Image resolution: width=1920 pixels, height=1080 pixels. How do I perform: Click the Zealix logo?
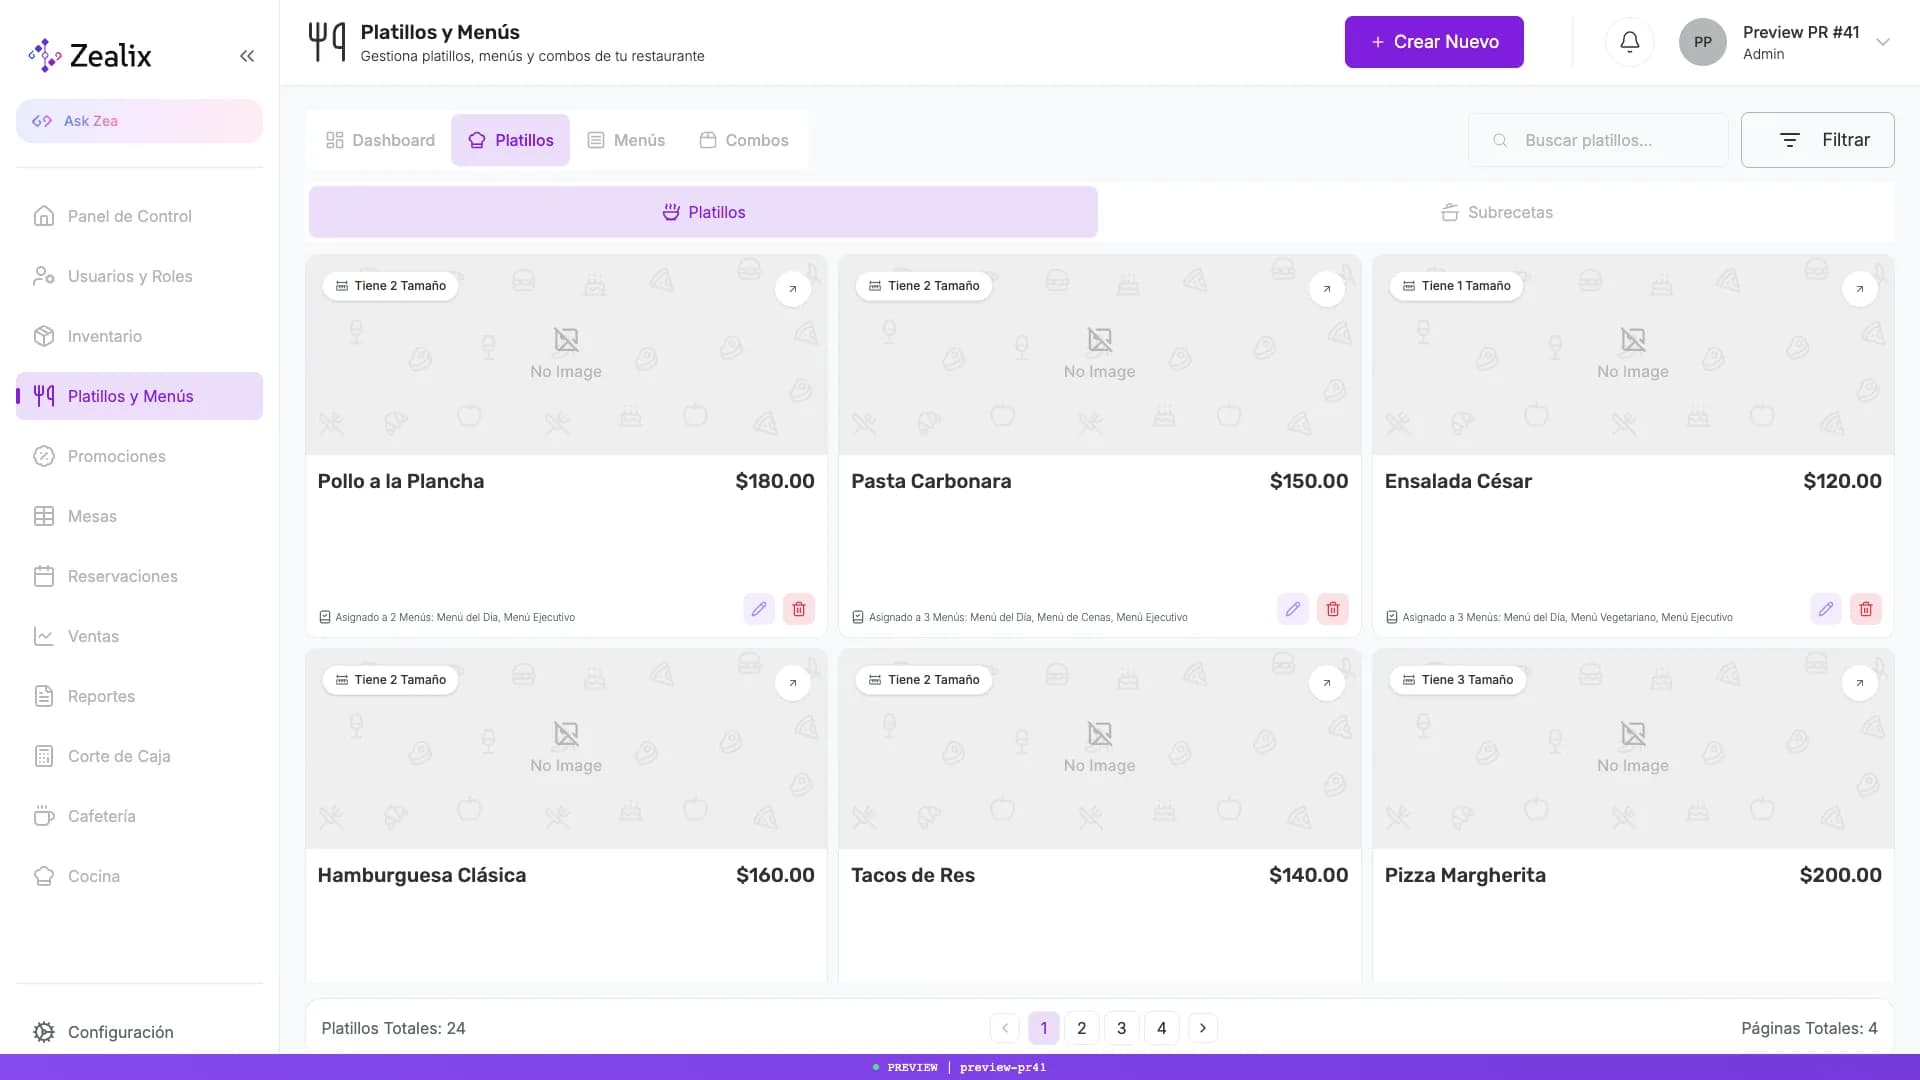(x=90, y=56)
